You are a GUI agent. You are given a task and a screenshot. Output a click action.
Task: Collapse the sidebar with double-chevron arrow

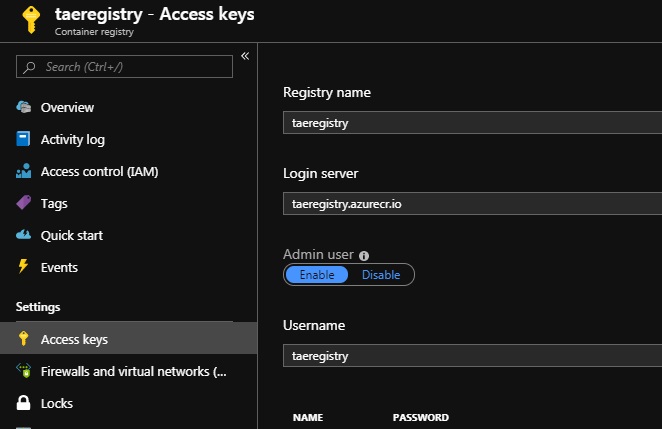pyautogui.click(x=245, y=56)
